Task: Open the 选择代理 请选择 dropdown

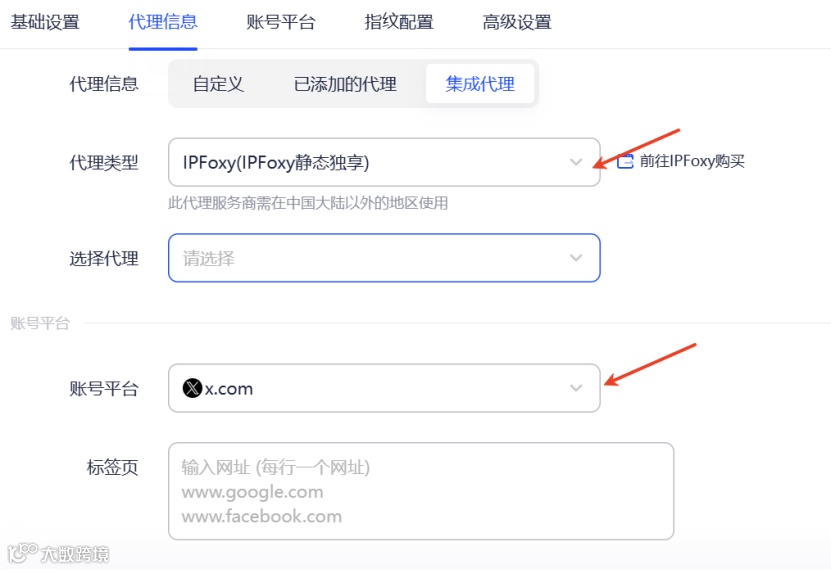Action: (384, 258)
